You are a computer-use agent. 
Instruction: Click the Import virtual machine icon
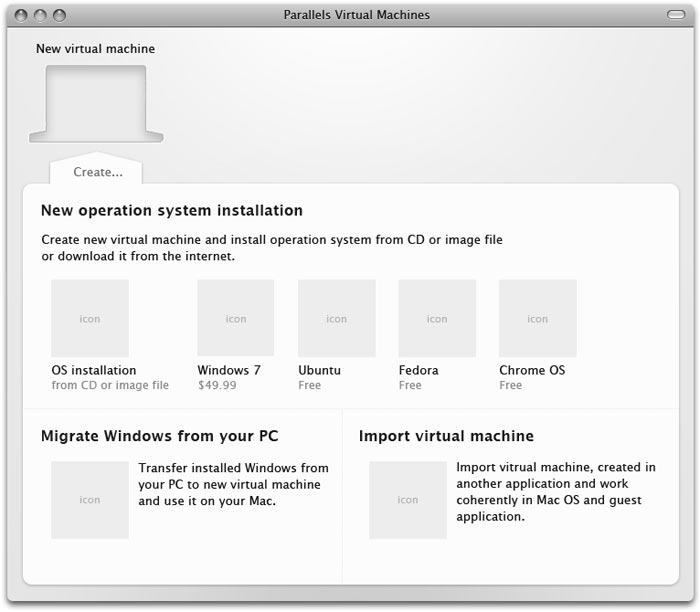click(407, 499)
